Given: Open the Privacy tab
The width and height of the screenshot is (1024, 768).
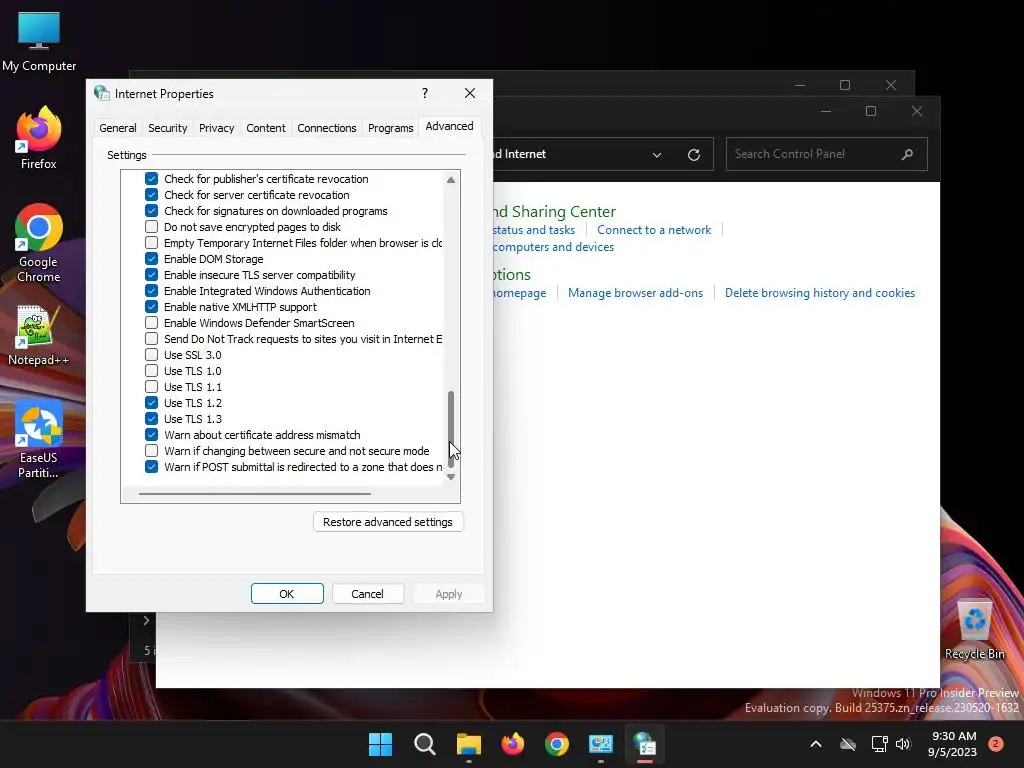Looking at the screenshot, I should click(217, 128).
